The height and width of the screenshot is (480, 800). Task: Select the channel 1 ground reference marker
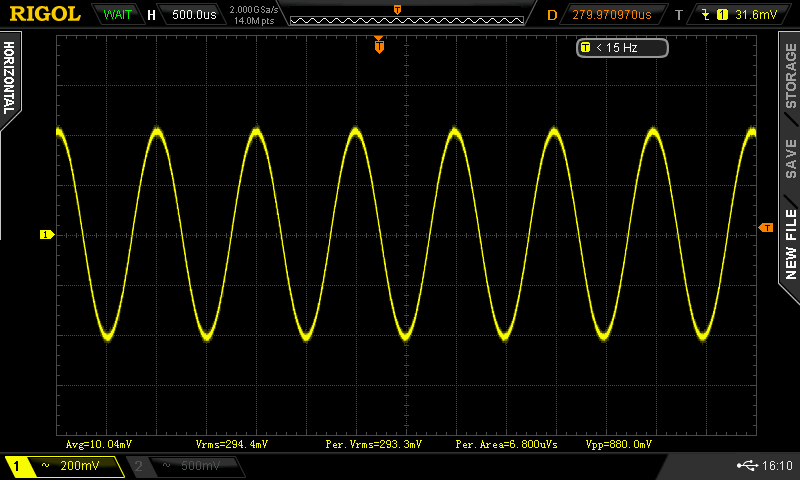46,234
